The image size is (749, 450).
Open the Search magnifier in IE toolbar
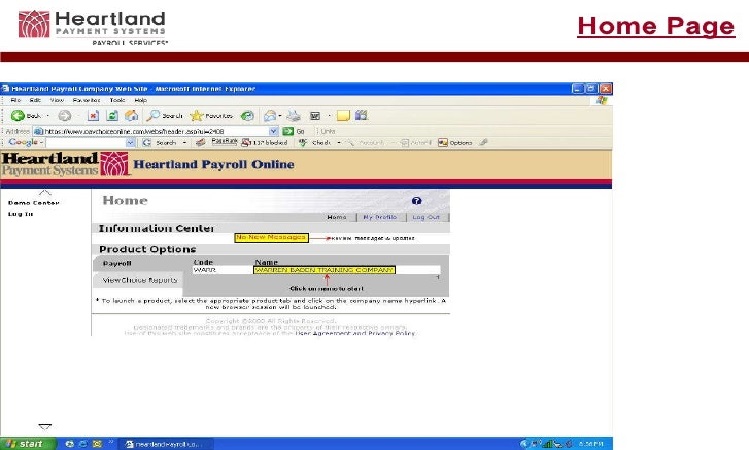pos(164,116)
